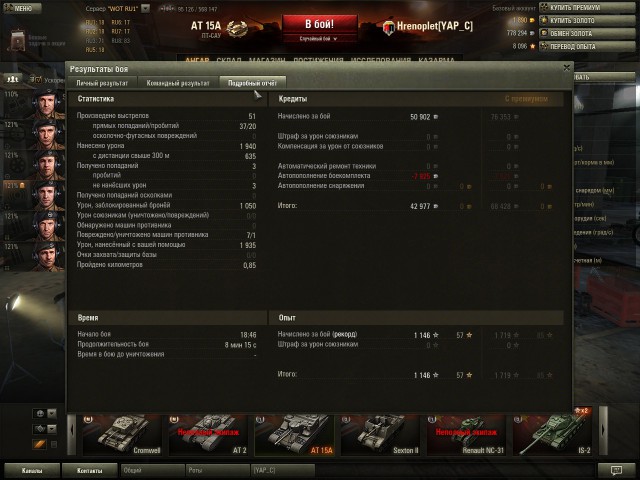Switch to the Личный результат tab
Screen dimensions: 640x480
click(102, 83)
